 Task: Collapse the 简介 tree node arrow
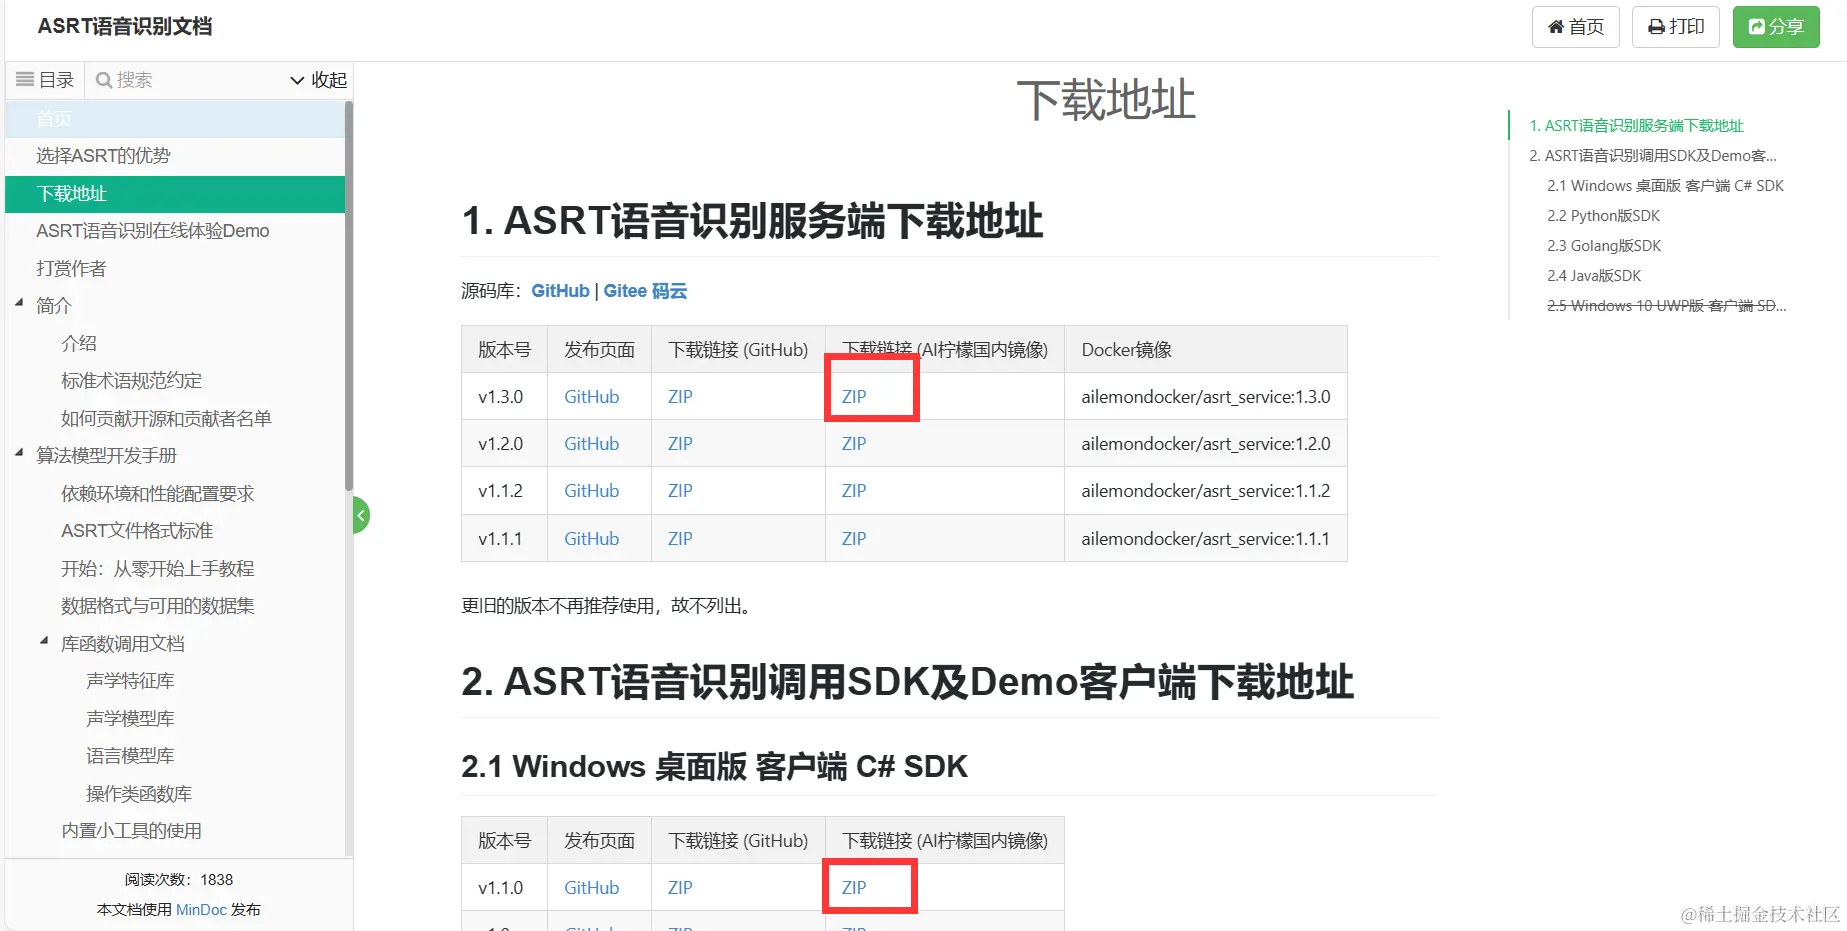(19, 303)
